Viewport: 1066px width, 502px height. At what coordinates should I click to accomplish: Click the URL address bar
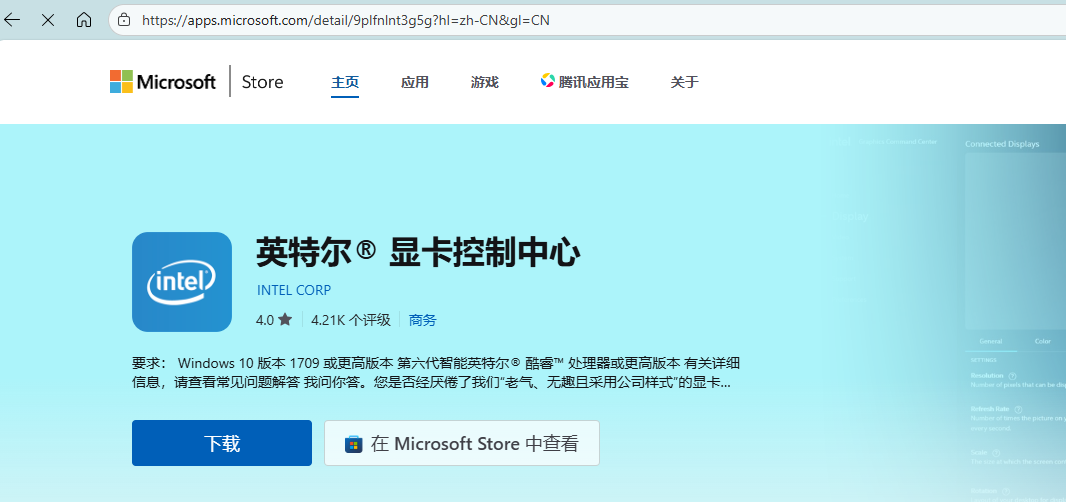587,20
